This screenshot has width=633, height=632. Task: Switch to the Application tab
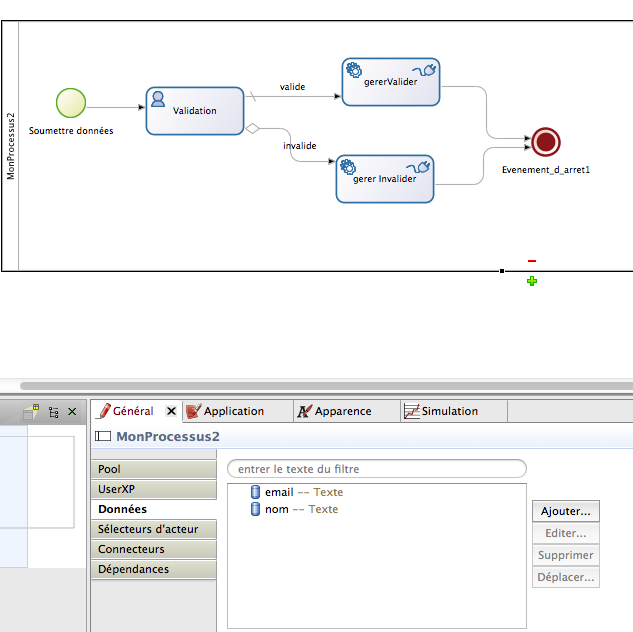(233, 411)
